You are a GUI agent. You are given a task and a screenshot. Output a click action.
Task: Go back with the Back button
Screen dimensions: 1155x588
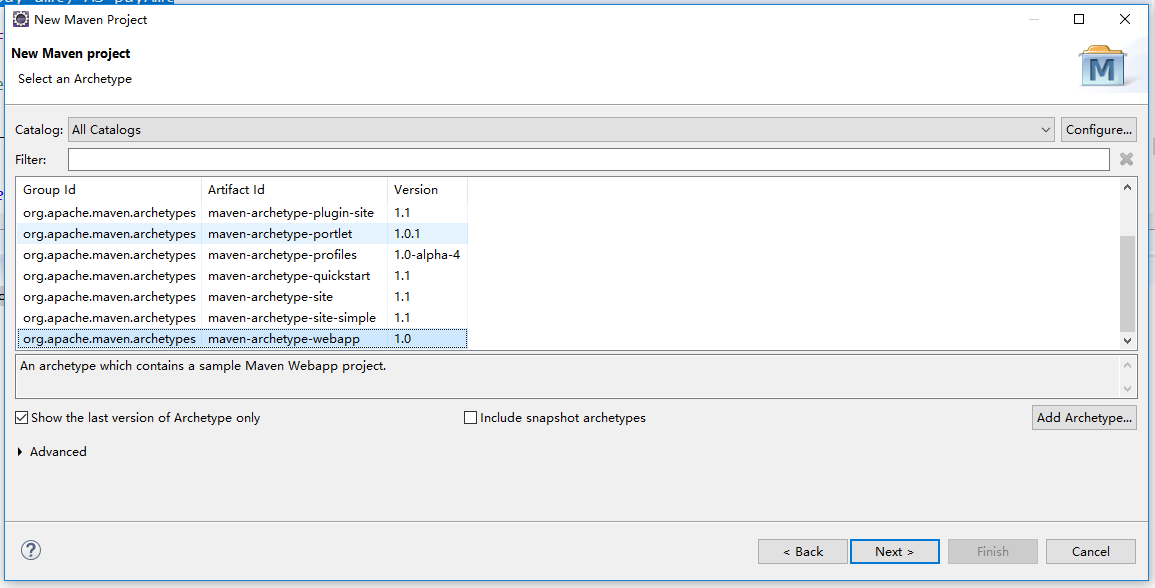(803, 552)
